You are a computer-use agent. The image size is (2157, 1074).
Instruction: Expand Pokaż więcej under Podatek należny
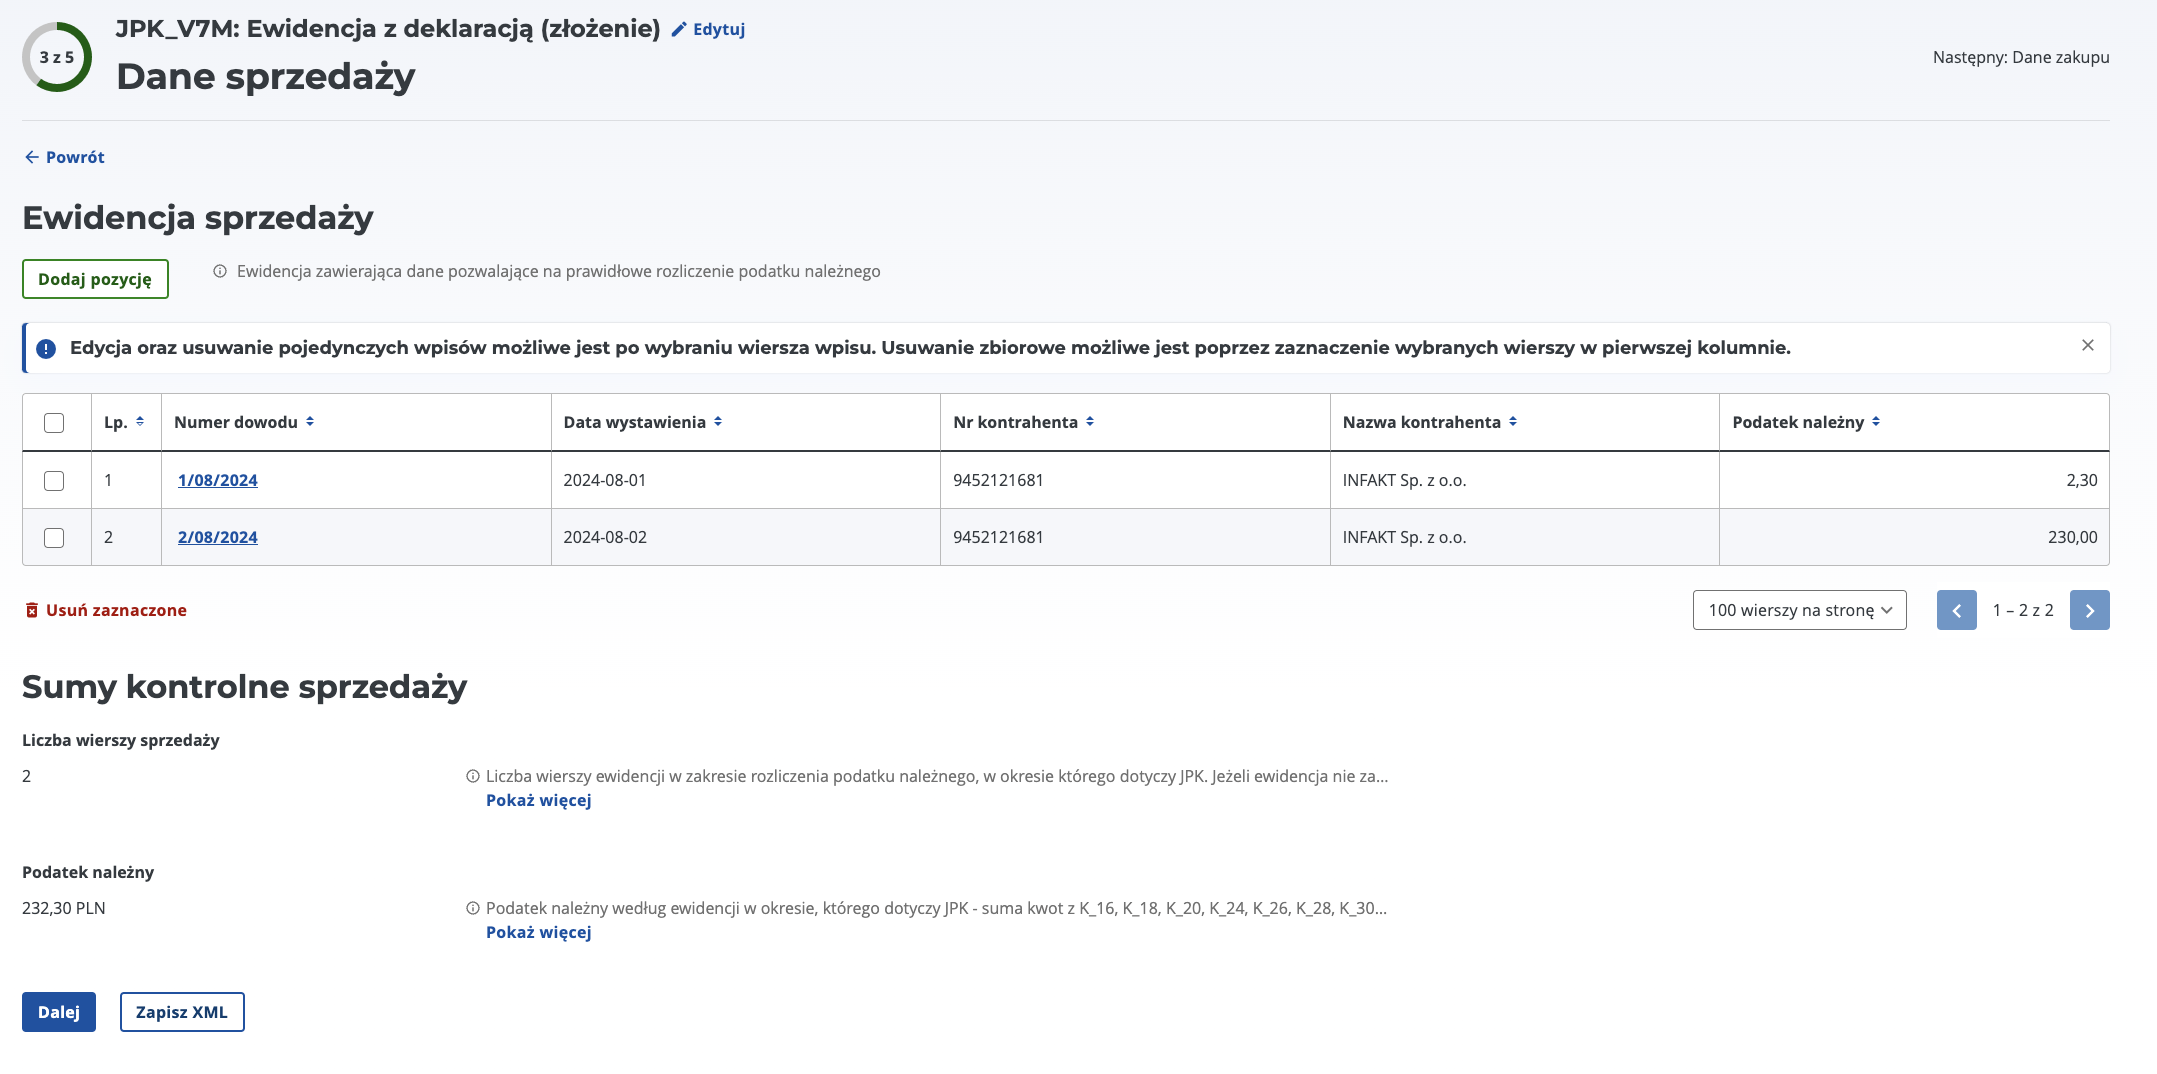[538, 932]
